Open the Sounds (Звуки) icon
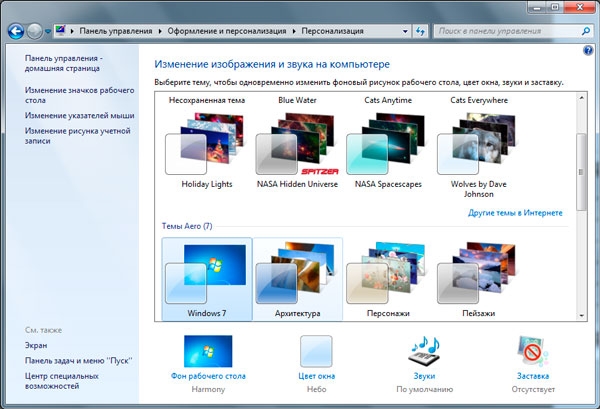Viewport: 600px width, 409px height. pyautogui.click(x=424, y=352)
